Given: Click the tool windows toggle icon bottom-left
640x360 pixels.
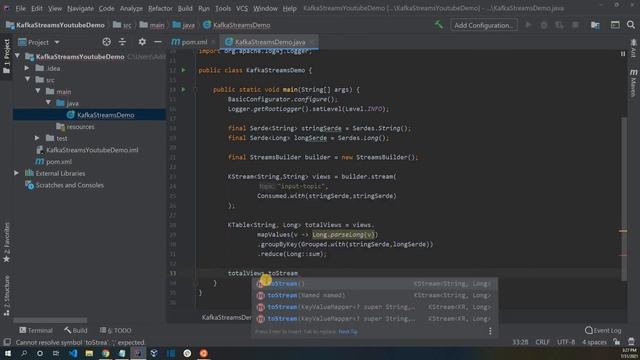Looking at the screenshot, I should (7, 342).
